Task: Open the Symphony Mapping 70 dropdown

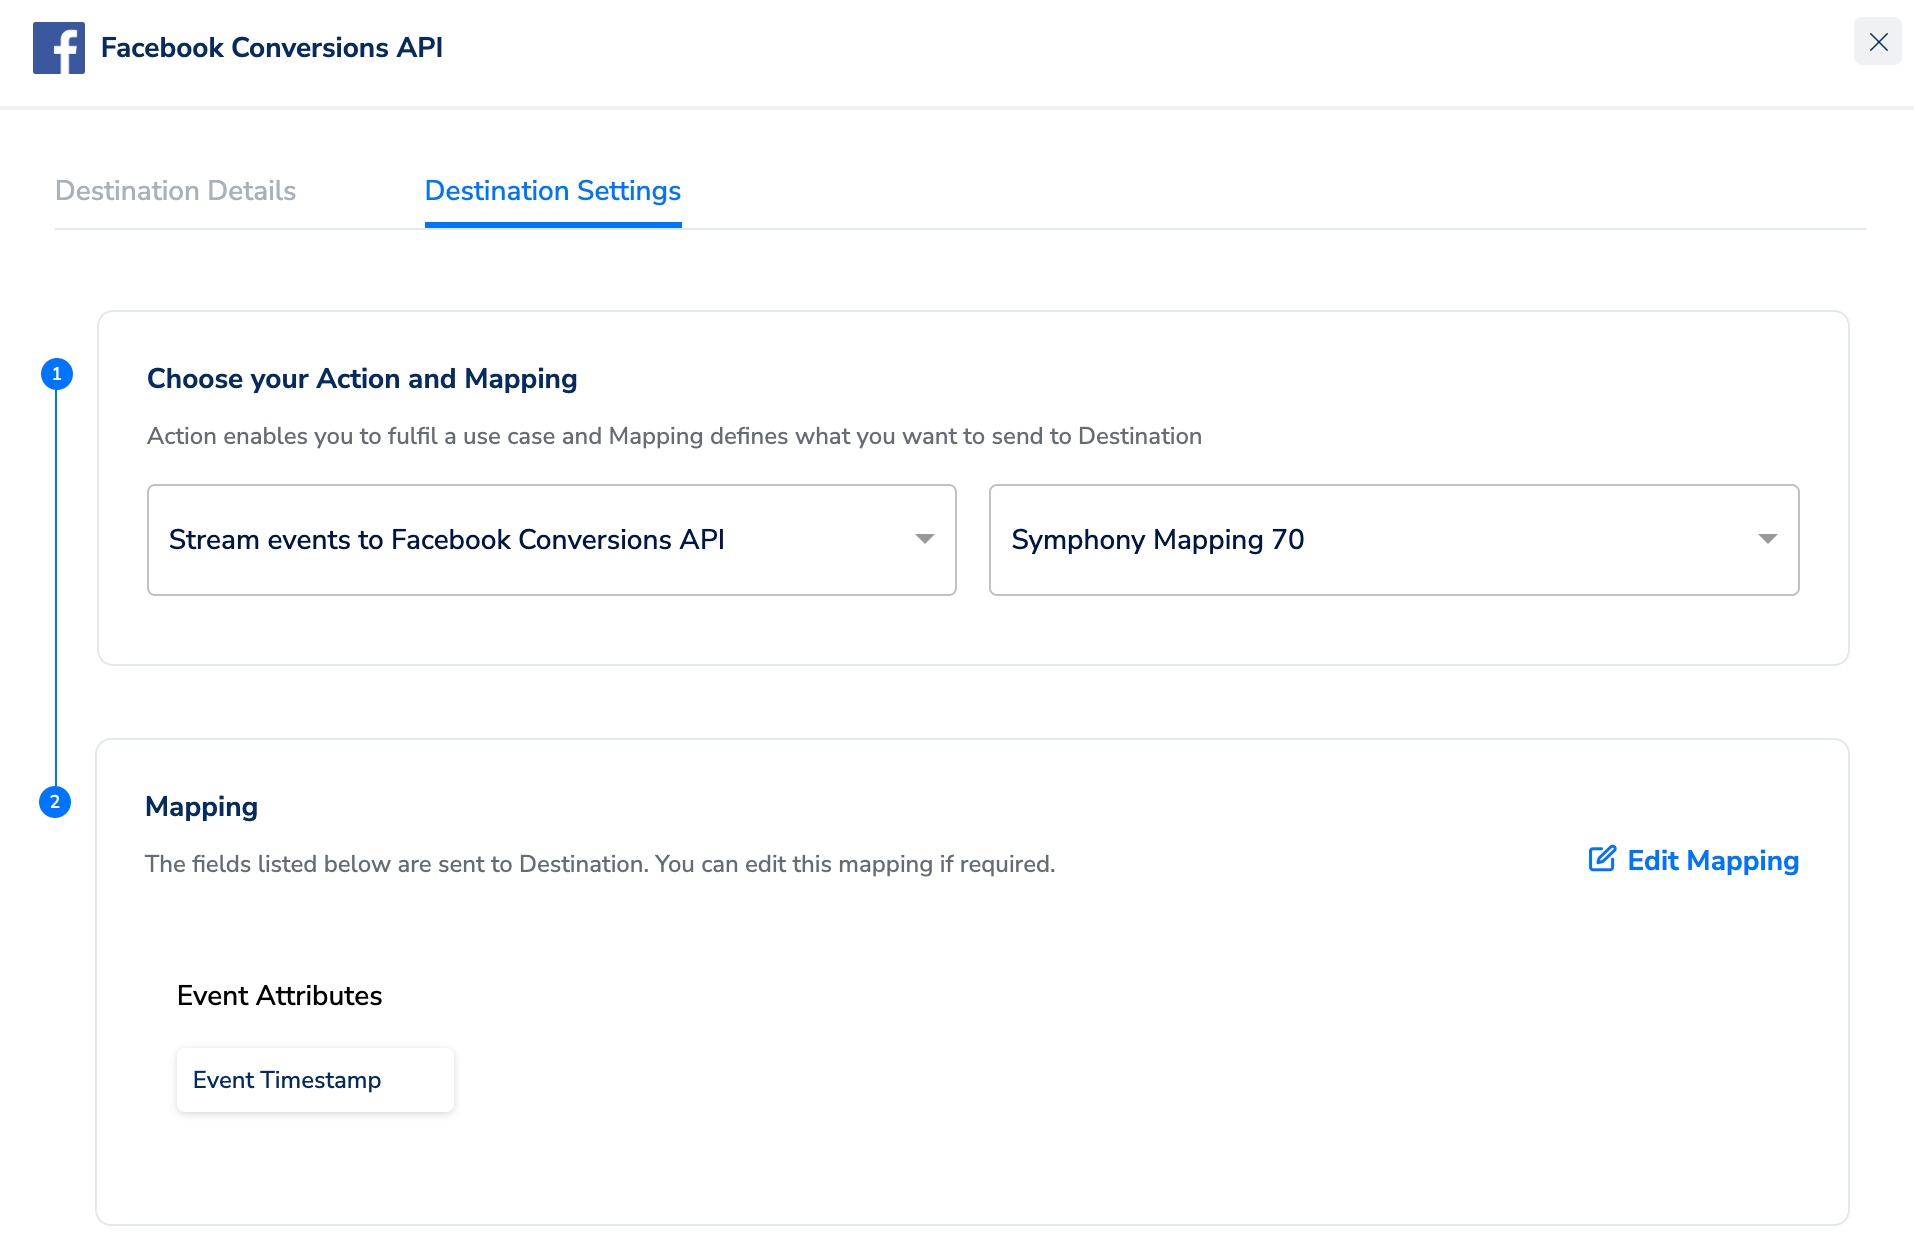Action: (x=1394, y=540)
